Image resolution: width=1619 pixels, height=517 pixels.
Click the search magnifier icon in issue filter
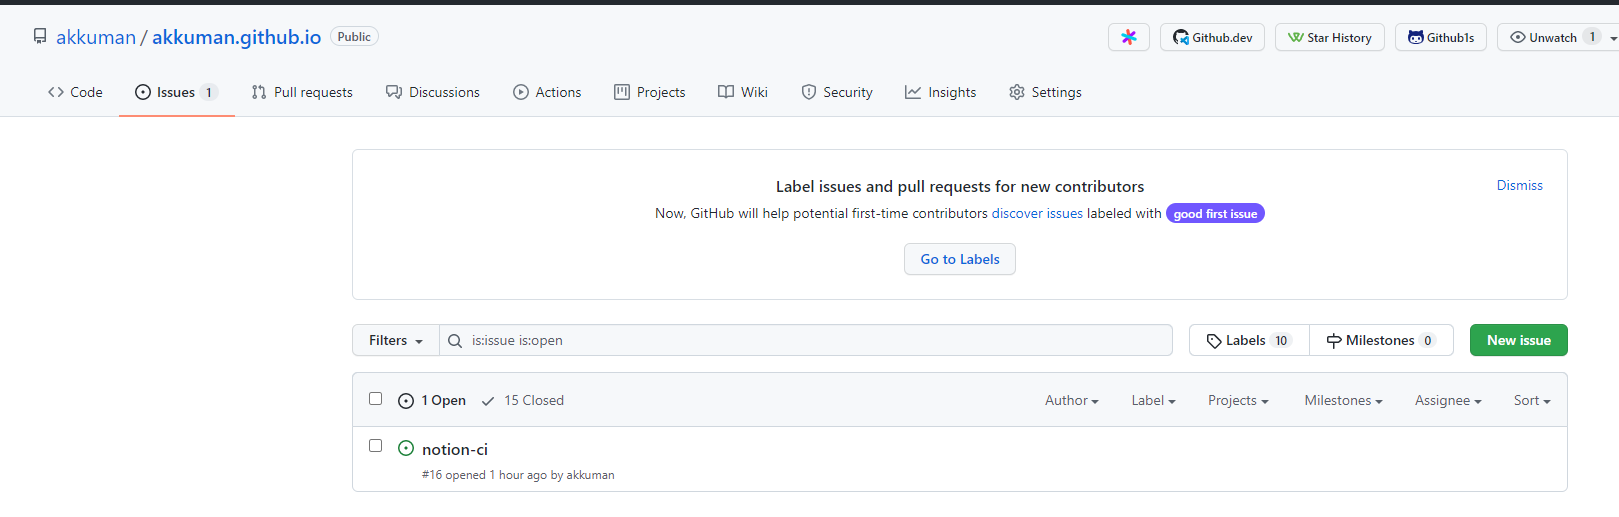click(x=455, y=341)
